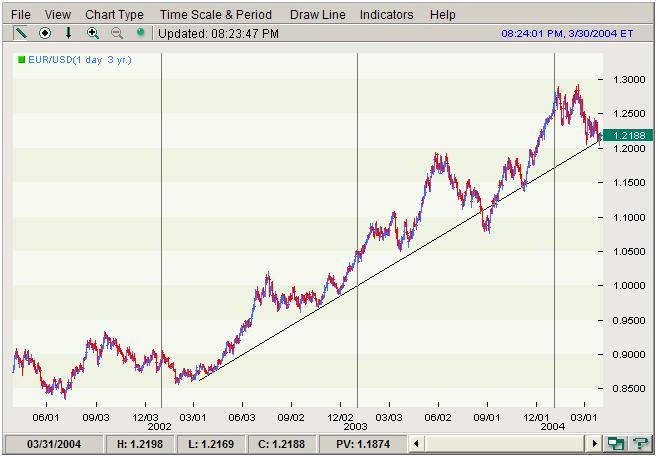Image resolution: width=658 pixels, height=457 pixels.
Task: Click the circle target toolbar icon
Action: coord(44,33)
